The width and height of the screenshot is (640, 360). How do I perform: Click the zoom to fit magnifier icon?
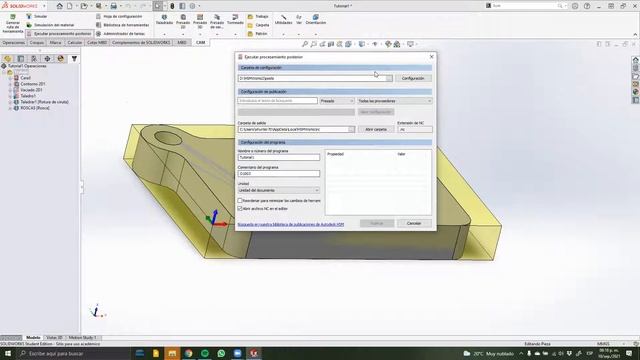pos(304,44)
